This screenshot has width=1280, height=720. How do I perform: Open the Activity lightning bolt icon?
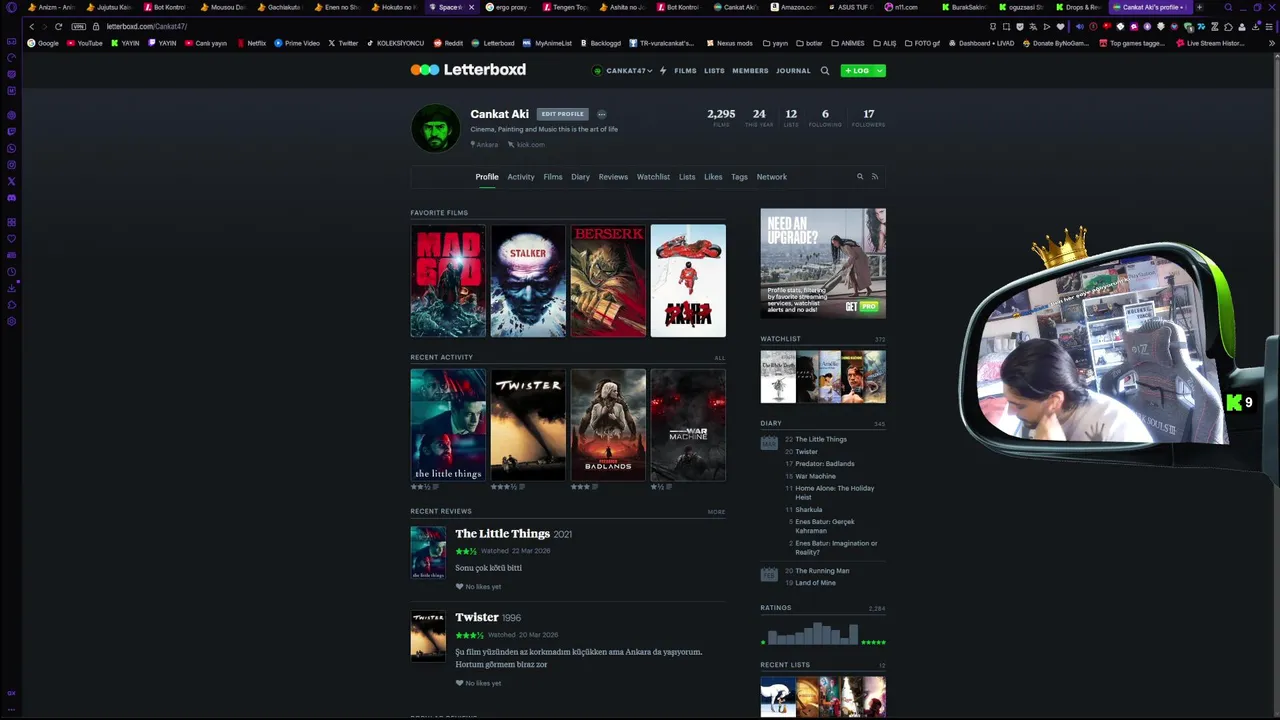click(x=663, y=71)
